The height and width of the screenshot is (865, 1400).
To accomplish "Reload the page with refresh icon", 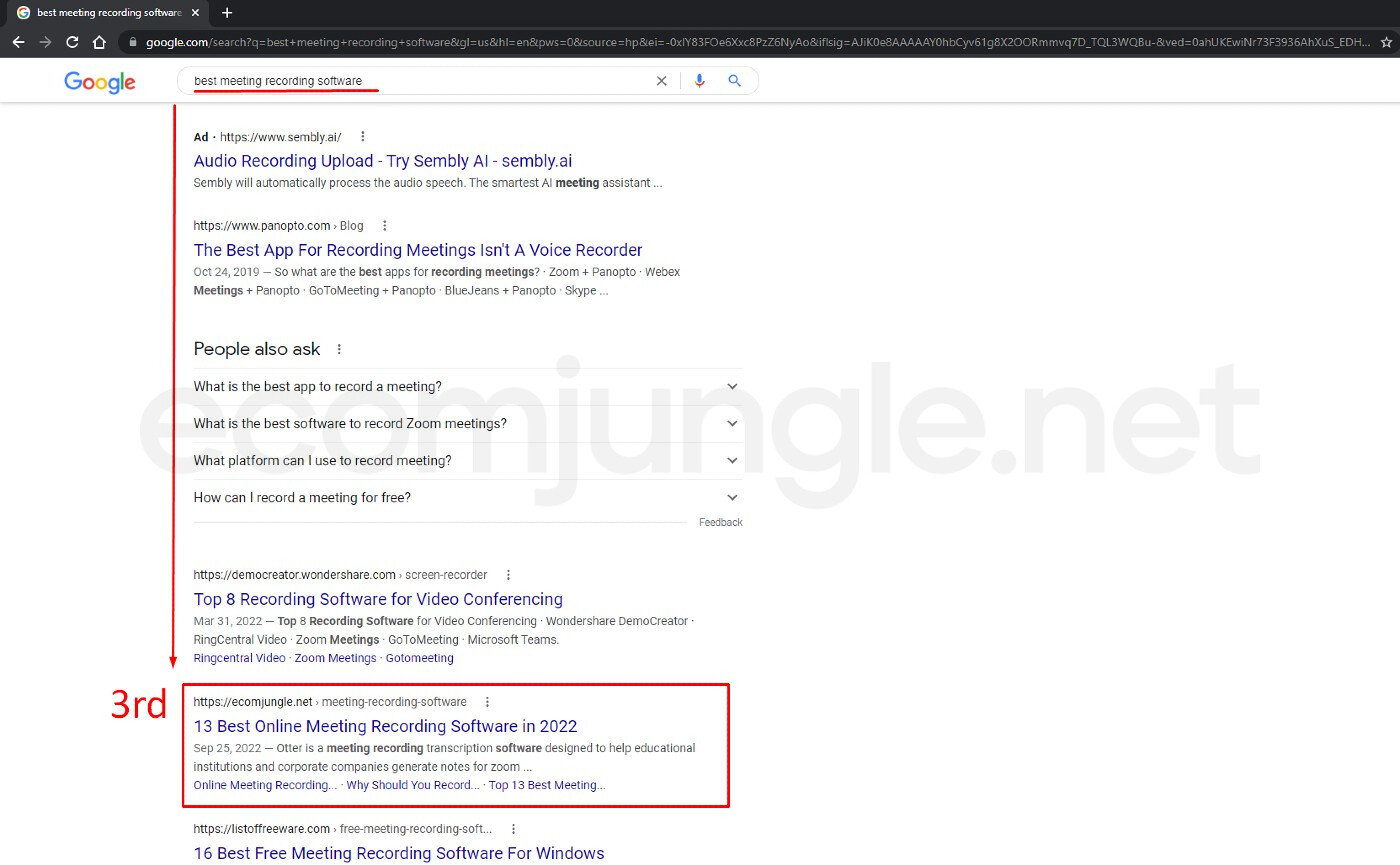I will click(72, 42).
